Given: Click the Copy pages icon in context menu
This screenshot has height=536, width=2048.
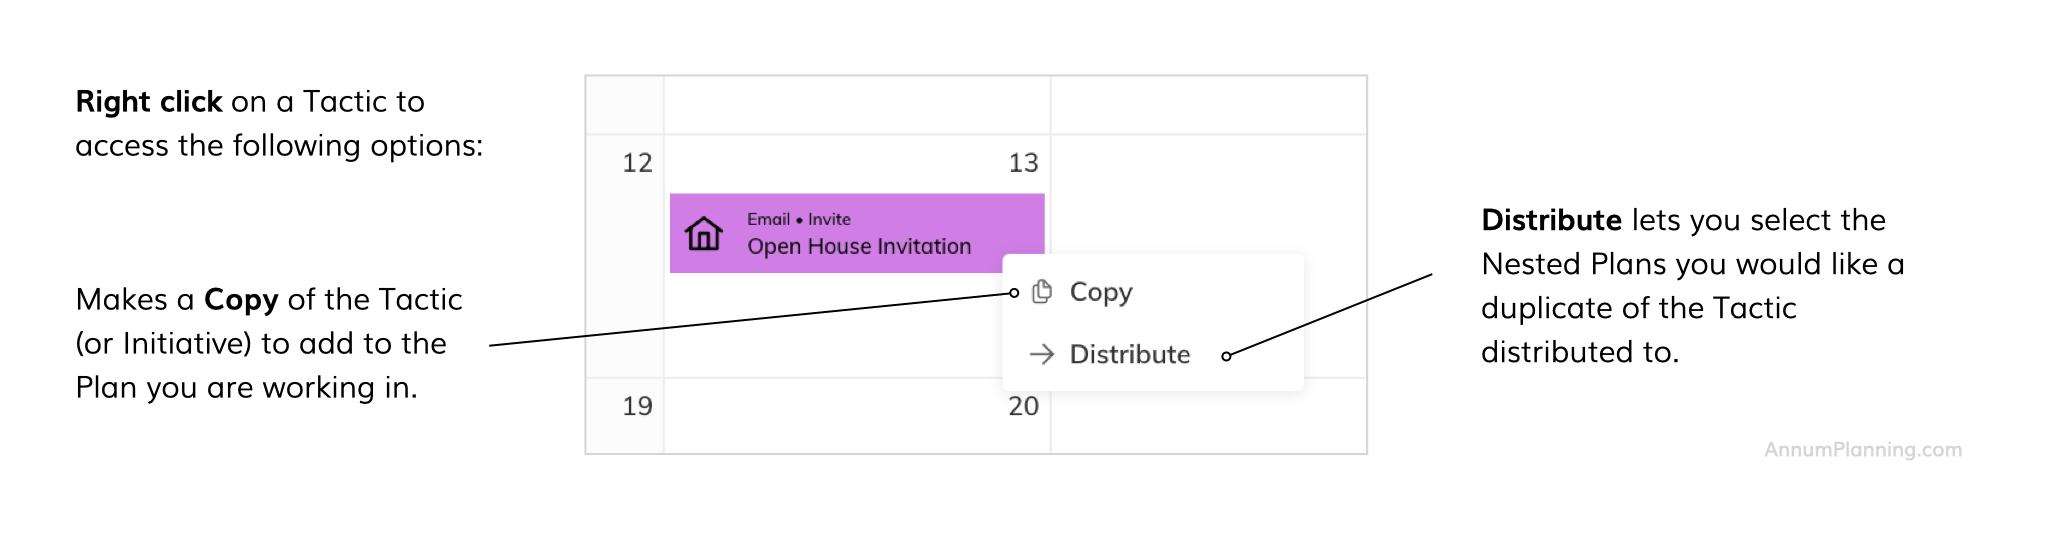Looking at the screenshot, I should coord(1042,292).
